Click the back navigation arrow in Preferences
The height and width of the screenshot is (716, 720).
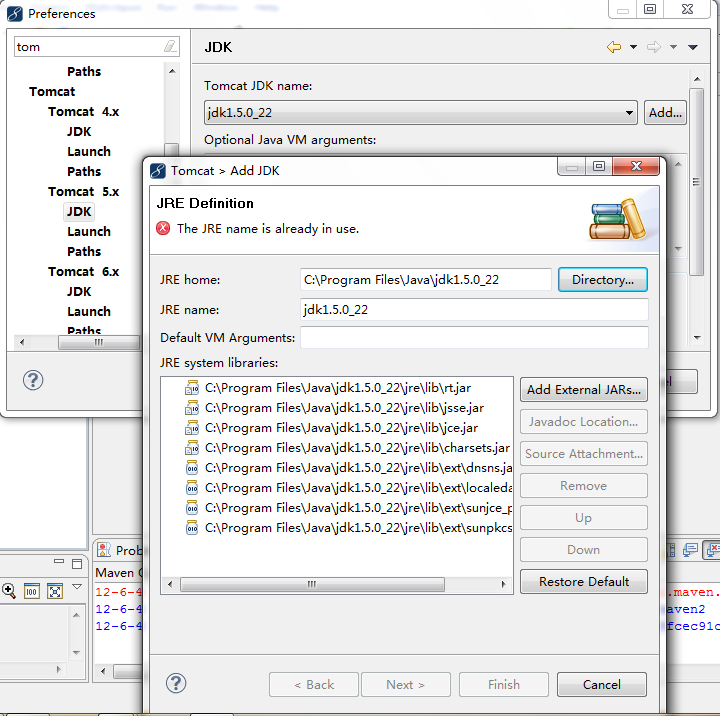tap(614, 47)
